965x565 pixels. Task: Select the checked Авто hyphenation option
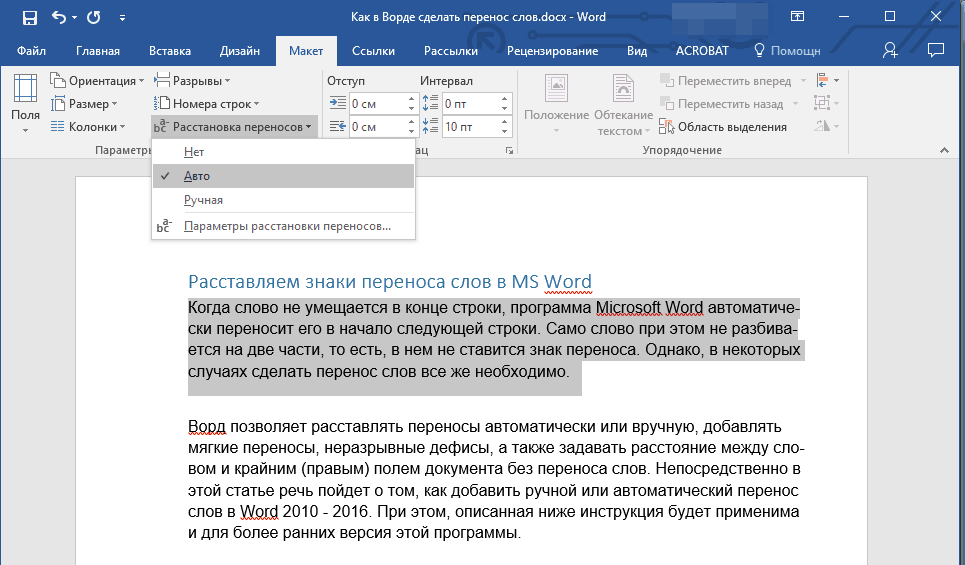coord(283,176)
